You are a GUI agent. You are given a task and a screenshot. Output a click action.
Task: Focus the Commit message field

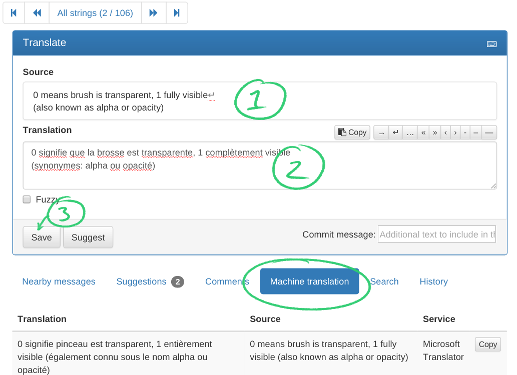437,234
